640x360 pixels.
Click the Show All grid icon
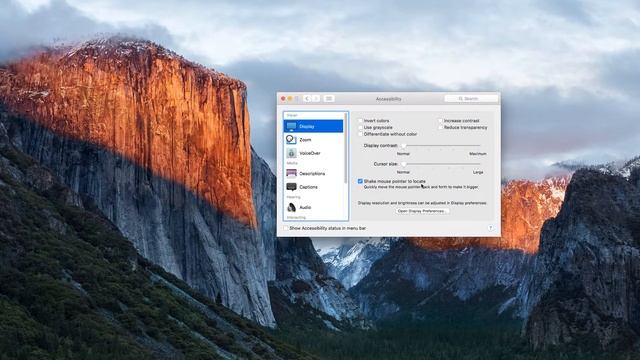tap(329, 98)
